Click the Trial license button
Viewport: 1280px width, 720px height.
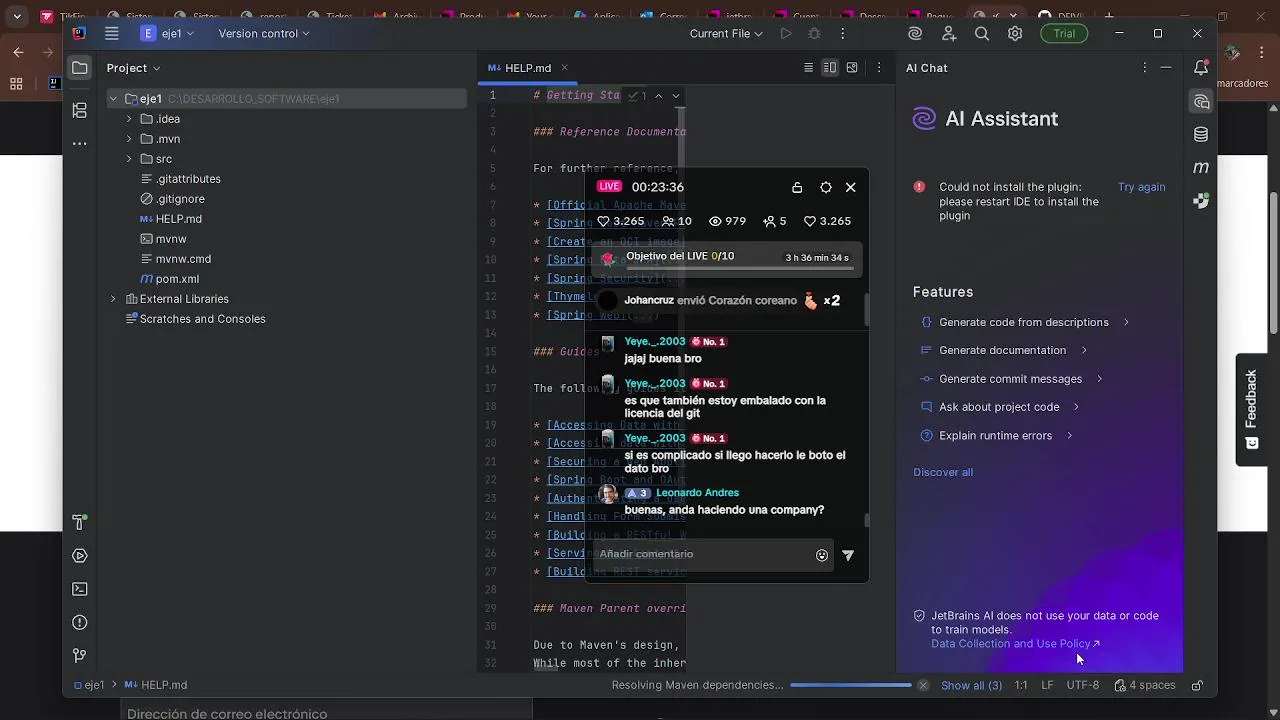tap(1064, 33)
